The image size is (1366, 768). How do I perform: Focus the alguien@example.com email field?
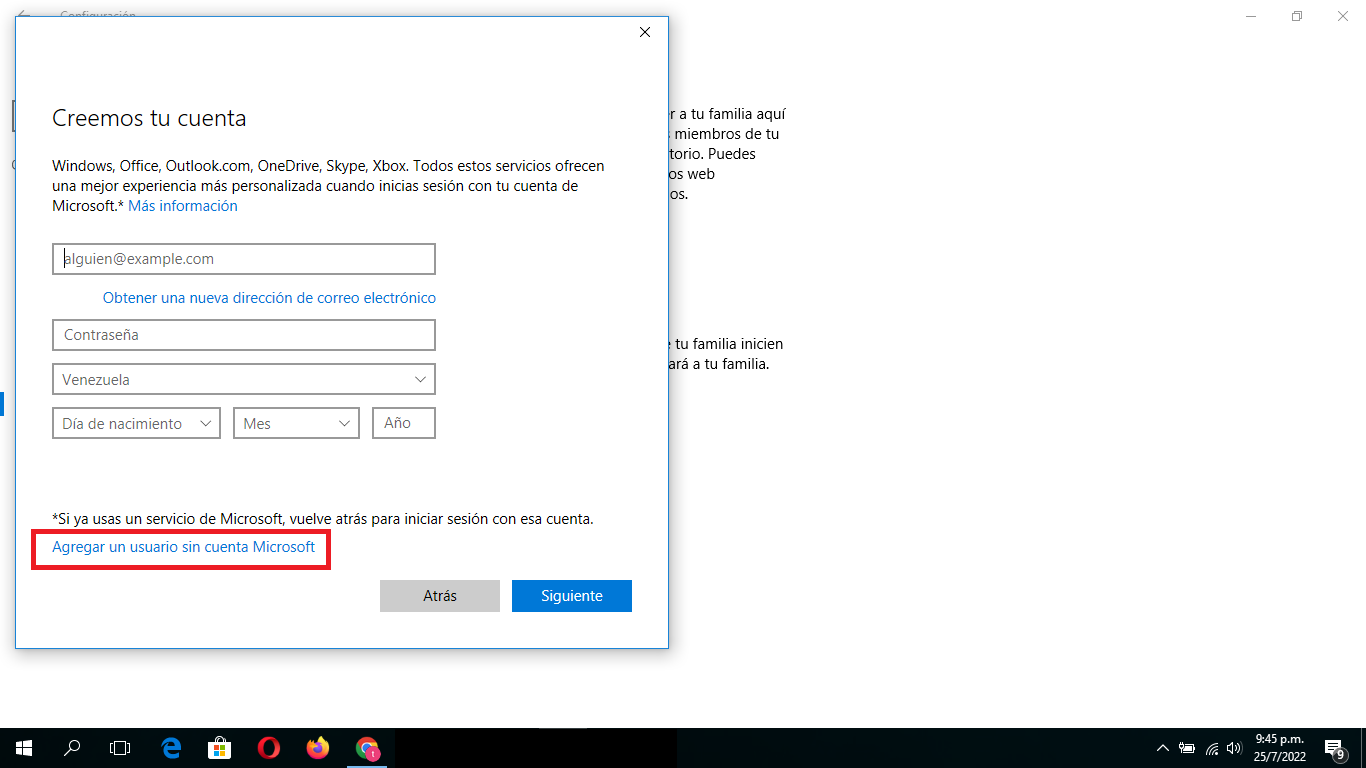pos(244,259)
